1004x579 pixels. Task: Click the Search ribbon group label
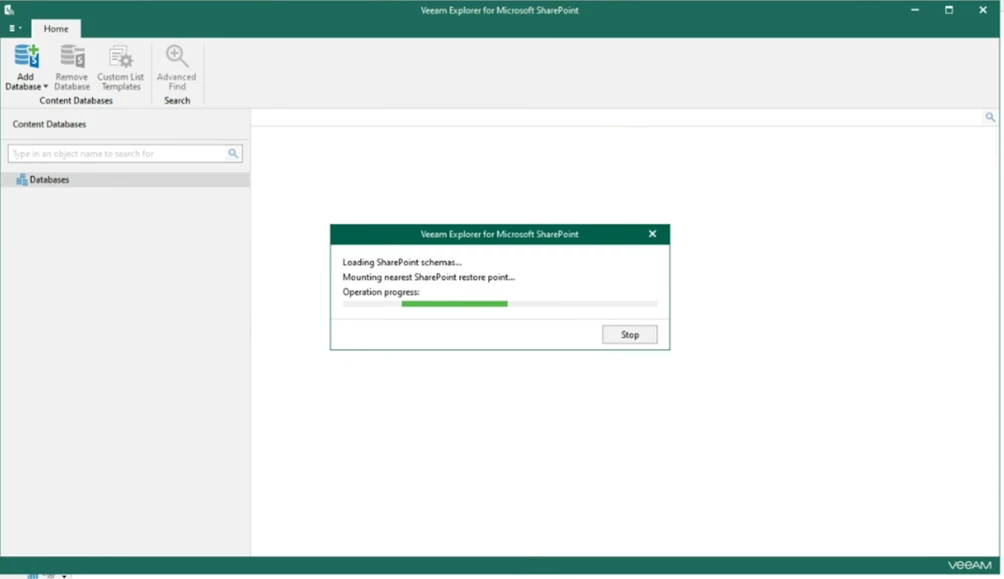point(177,101)
